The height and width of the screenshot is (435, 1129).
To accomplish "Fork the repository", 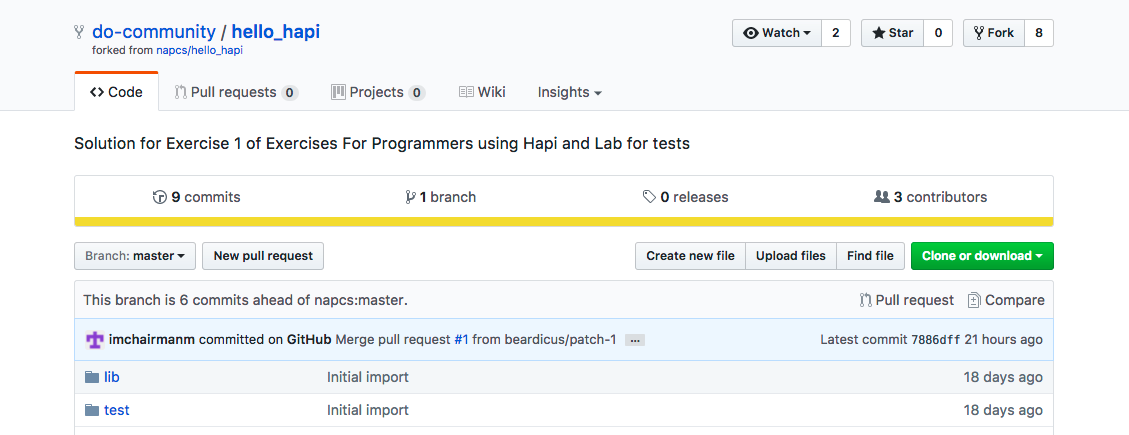I will click(994, 33).
